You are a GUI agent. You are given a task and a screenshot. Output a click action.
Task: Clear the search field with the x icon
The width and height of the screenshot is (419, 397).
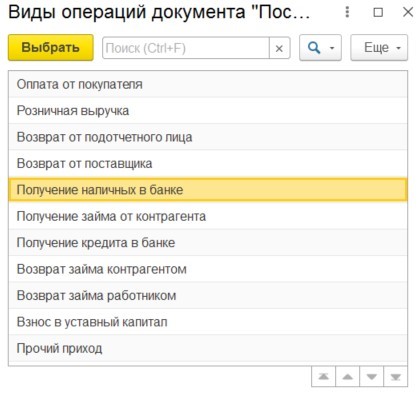tap(279, 48)
